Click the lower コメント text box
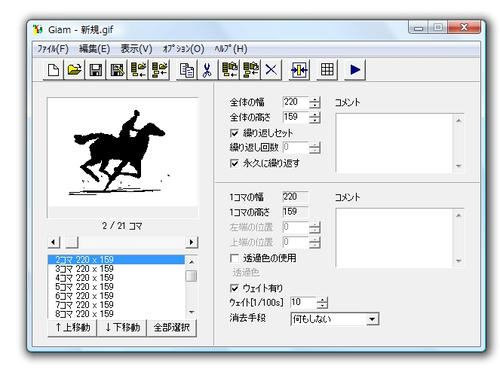This screenshot has width=500, height=372. point(394,238)
